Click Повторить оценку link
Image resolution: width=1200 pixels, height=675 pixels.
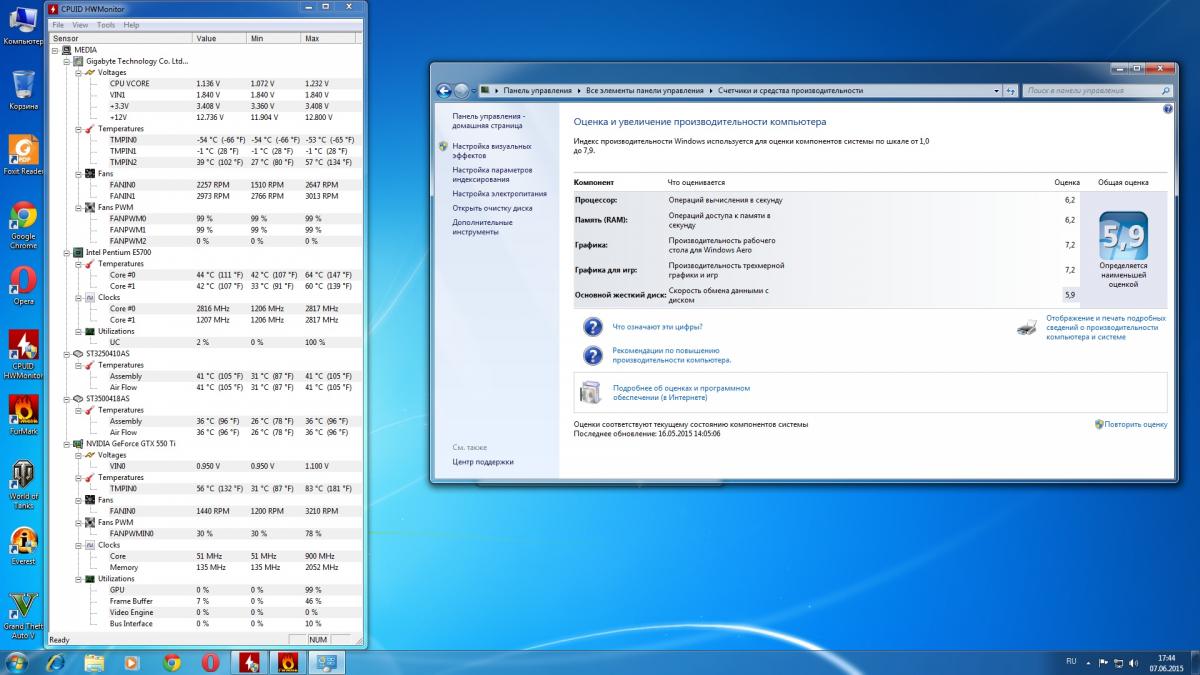(x=1136, y=424)
